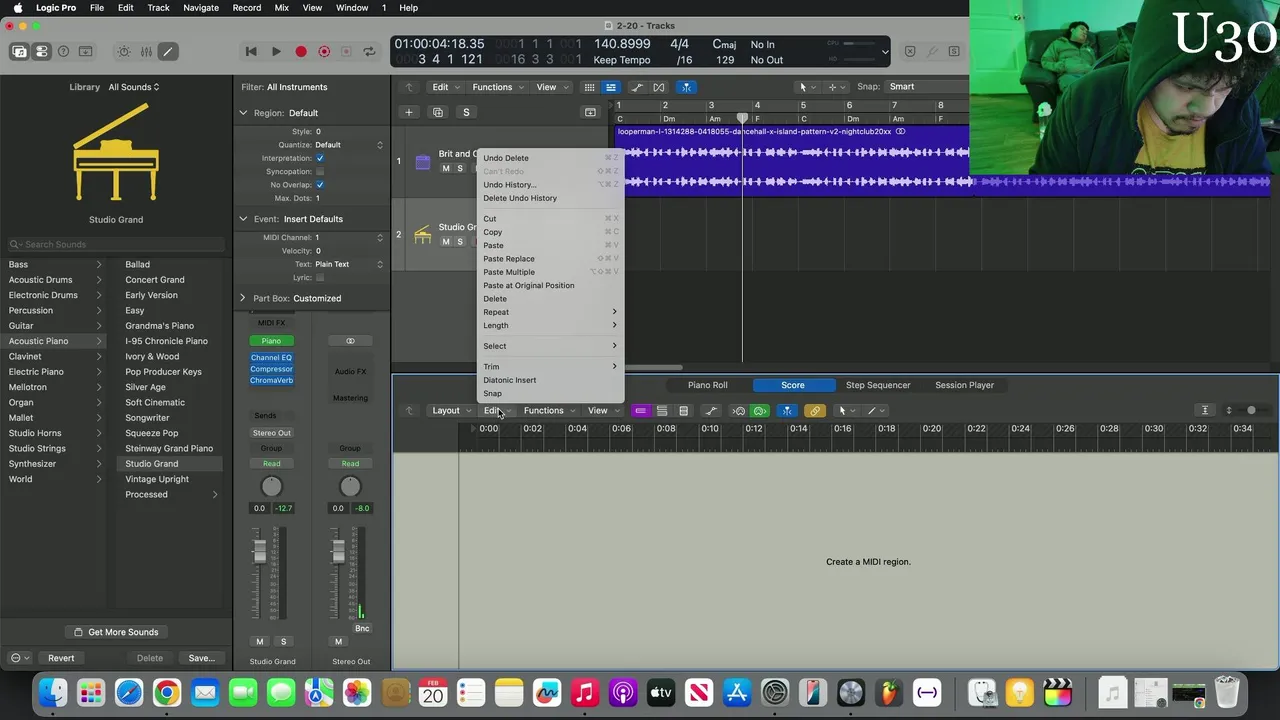Click the Bnc bounce button
The height and width of the screenshot is (720, 1280).
pyautogui.click(x=362, y=628)
